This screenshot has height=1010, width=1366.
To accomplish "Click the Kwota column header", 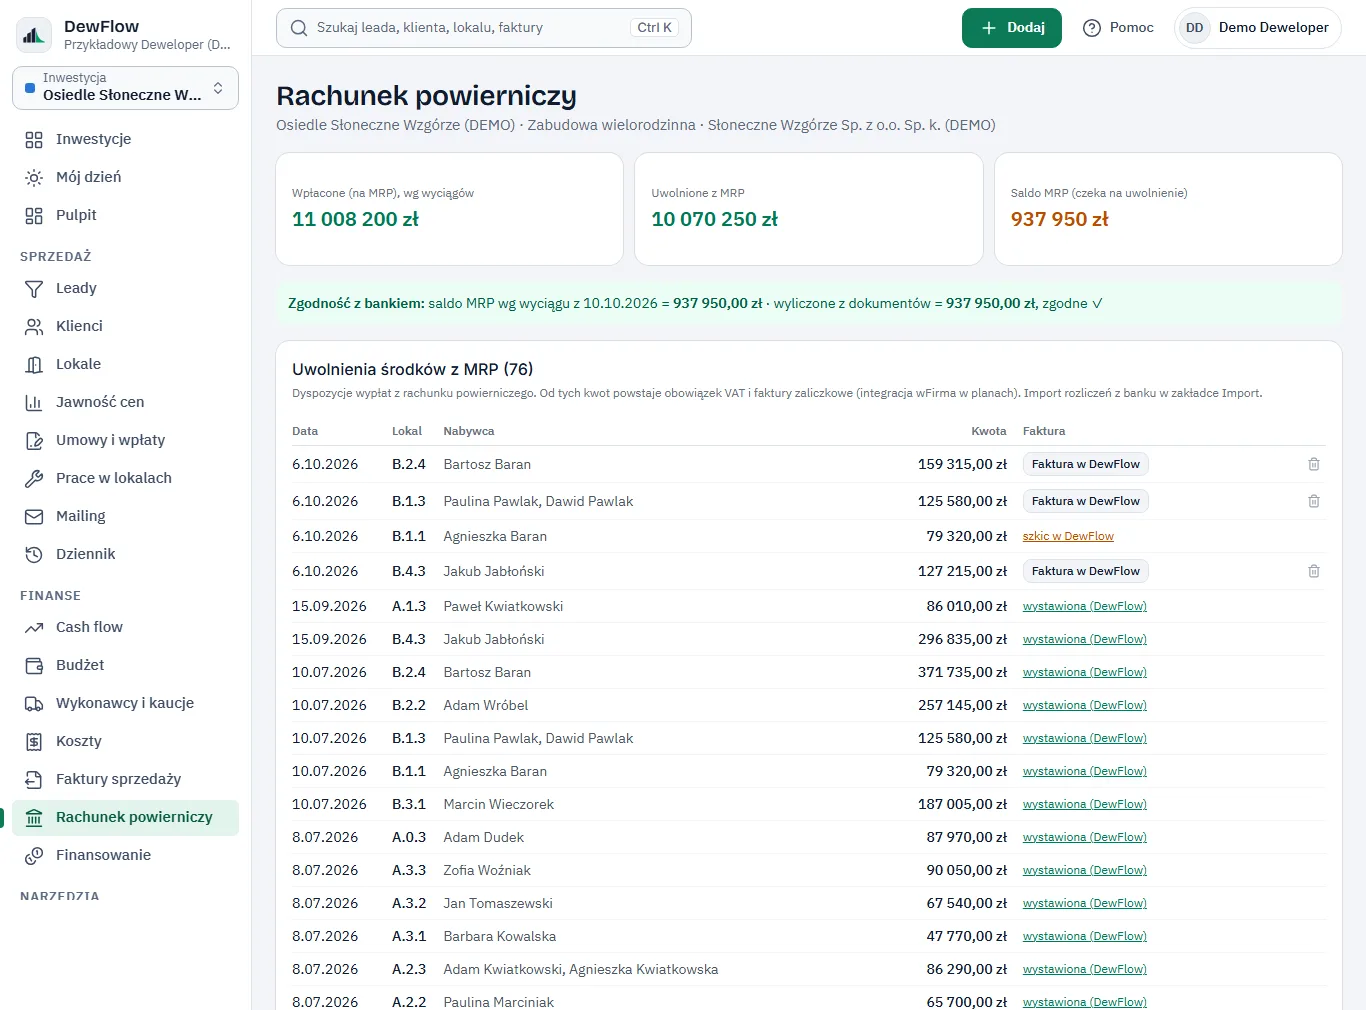I will coord(989,431).
